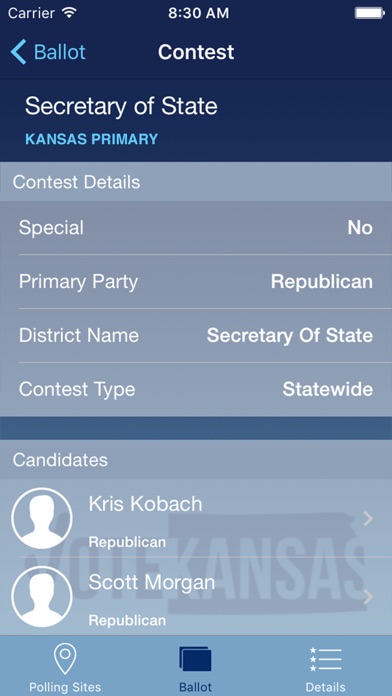Open Kris Kobach candidate name
The width and height of the screenshot is (392, 696).
coord(145,504)
